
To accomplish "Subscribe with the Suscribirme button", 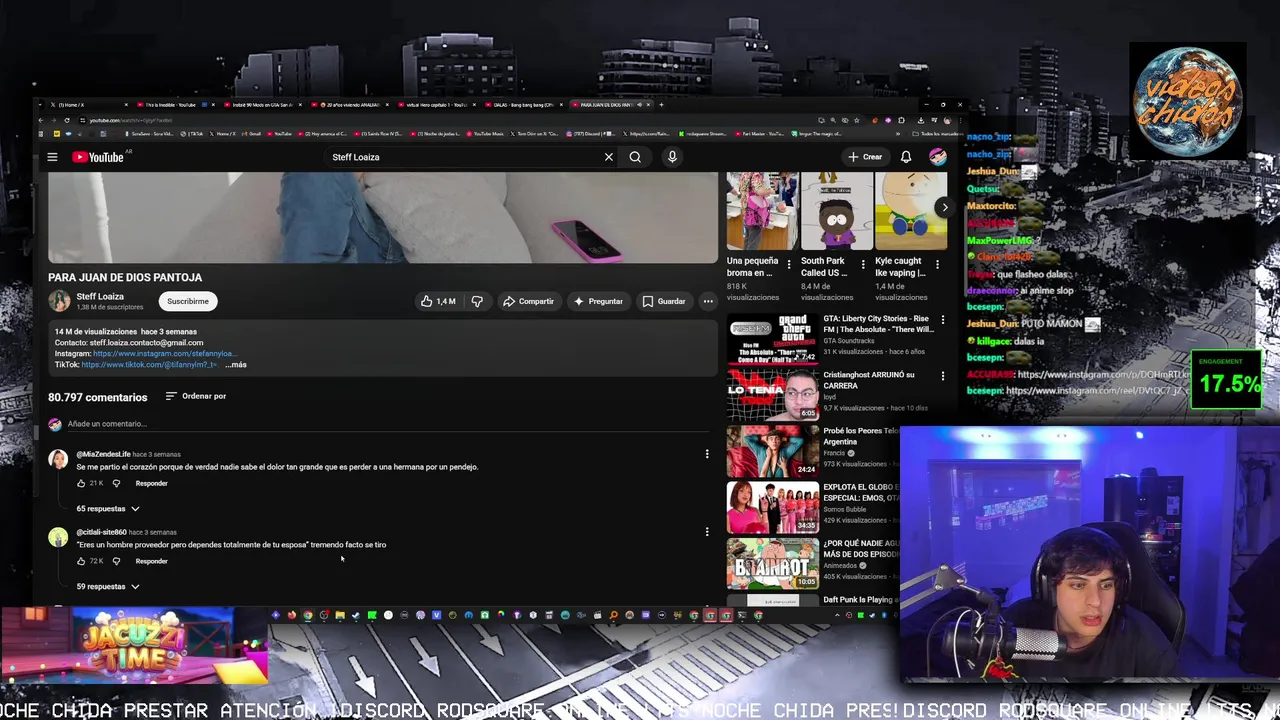I will click(x=188, y=301).
